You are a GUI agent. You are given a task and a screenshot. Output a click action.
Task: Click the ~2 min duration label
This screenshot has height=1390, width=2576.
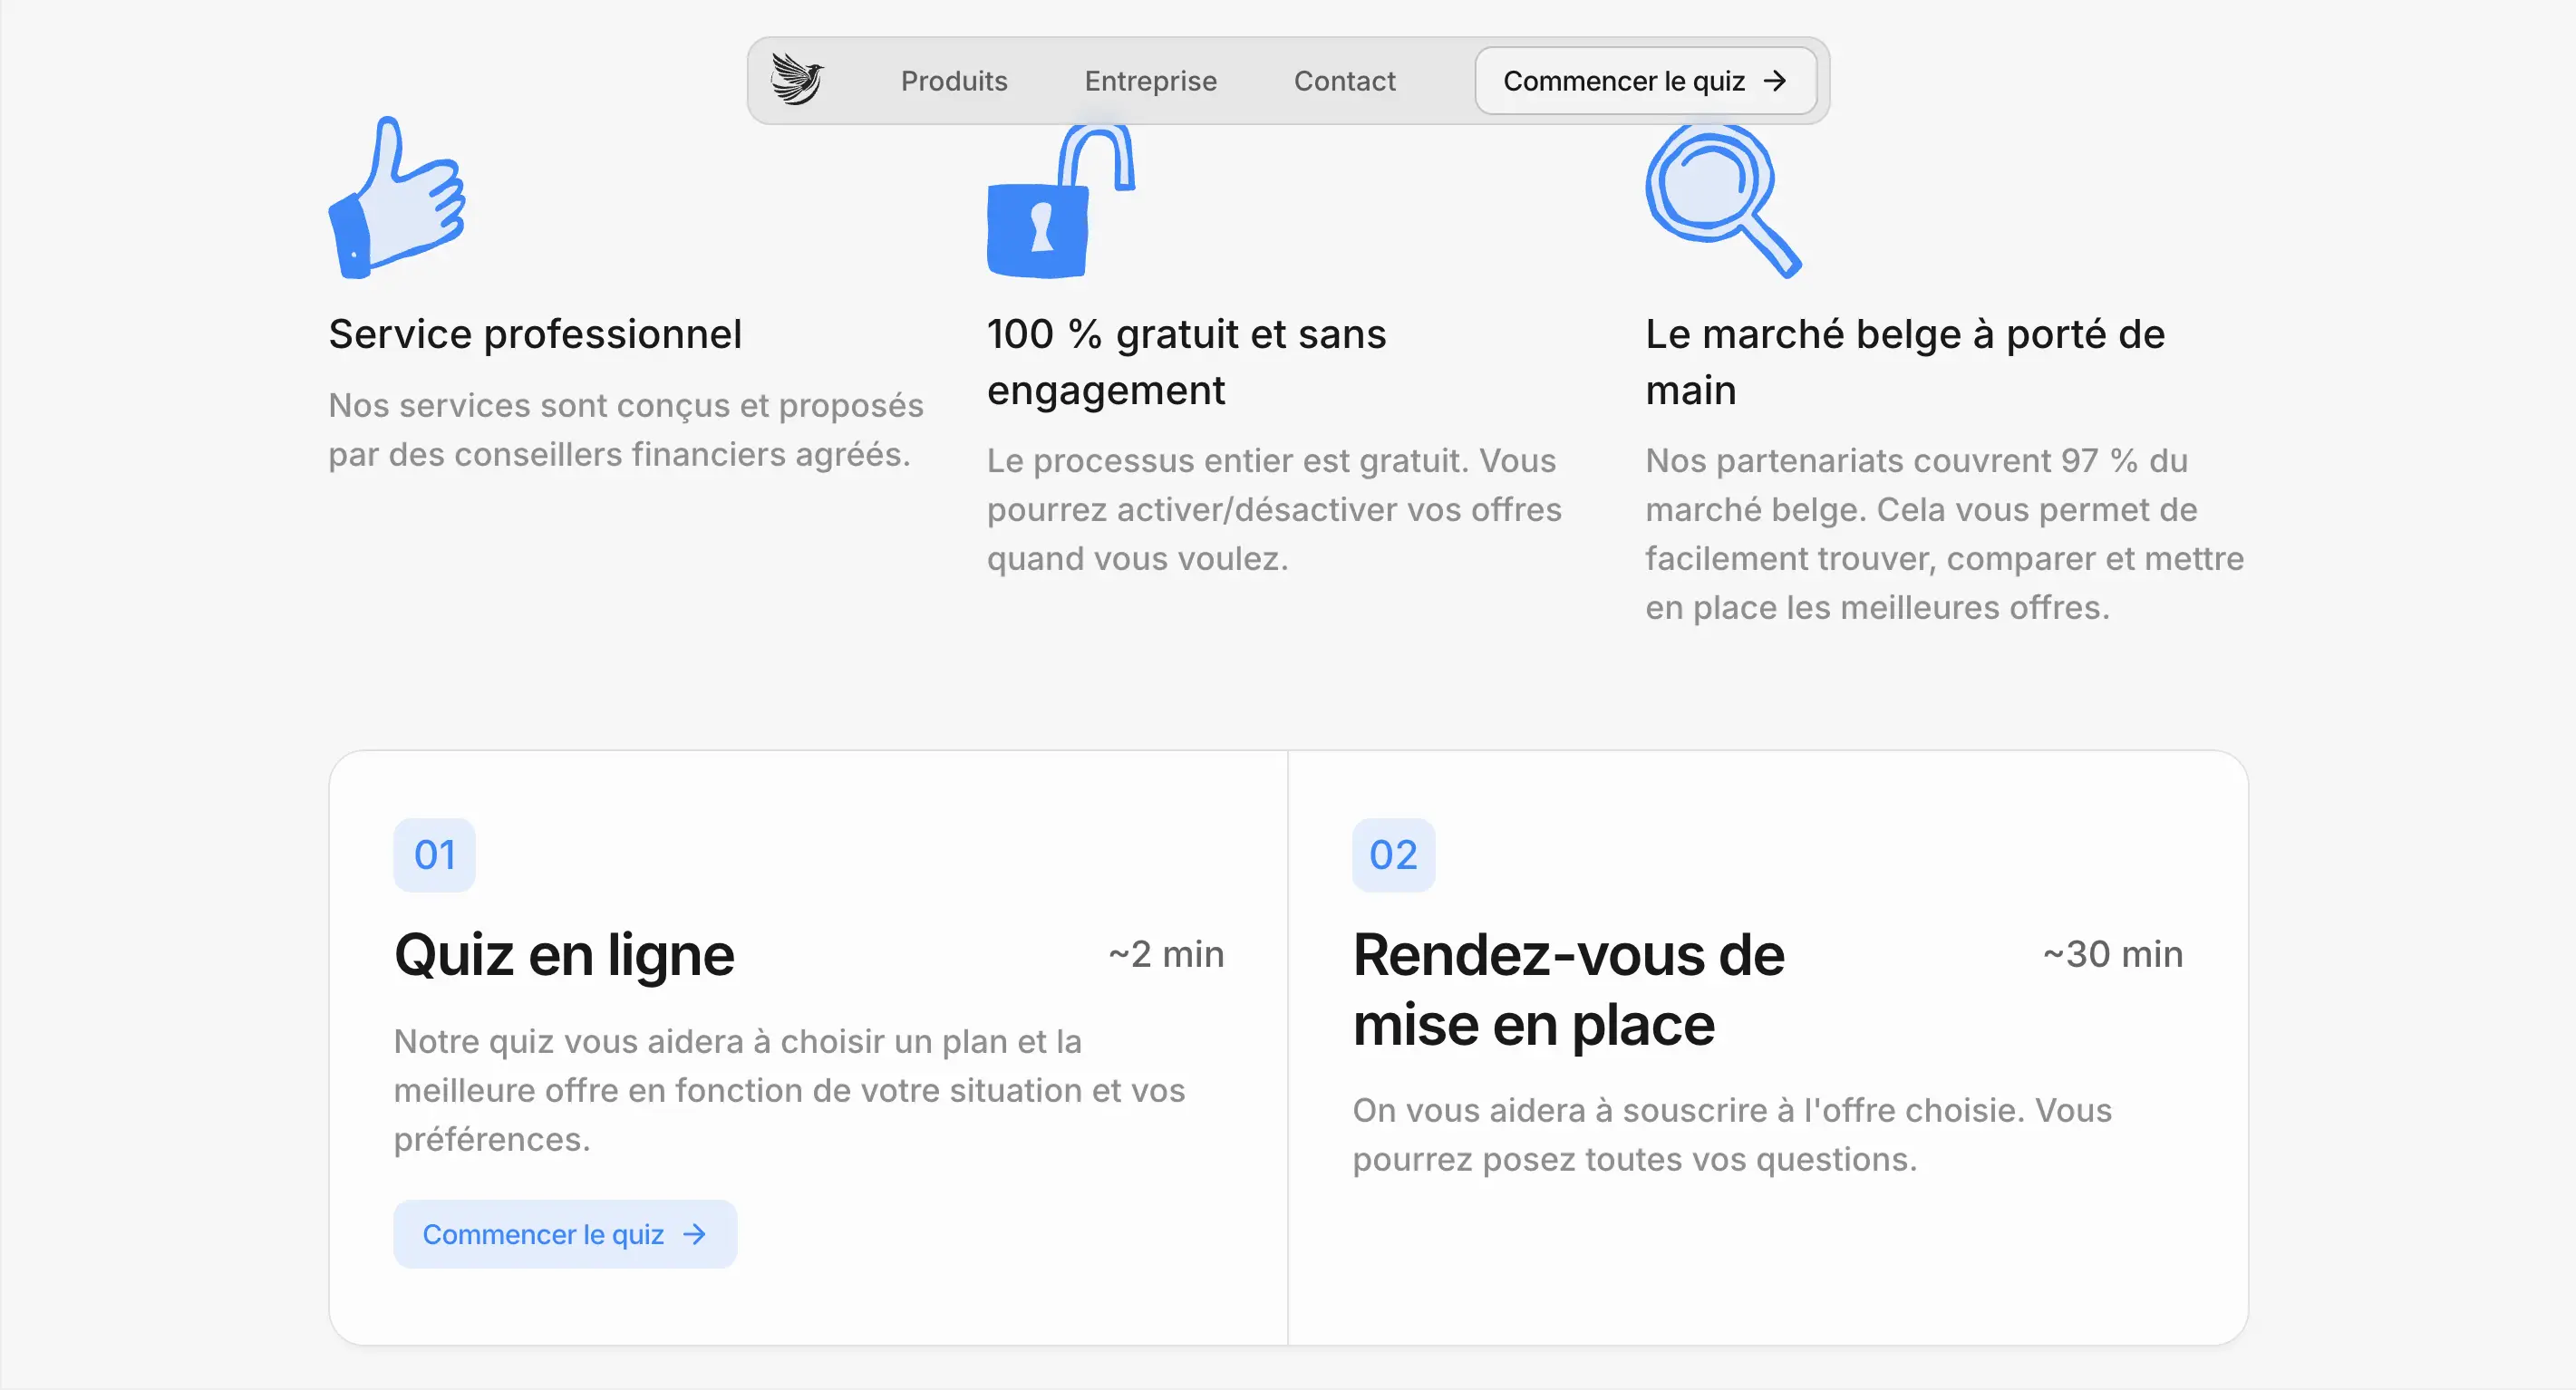[1166, 954]
